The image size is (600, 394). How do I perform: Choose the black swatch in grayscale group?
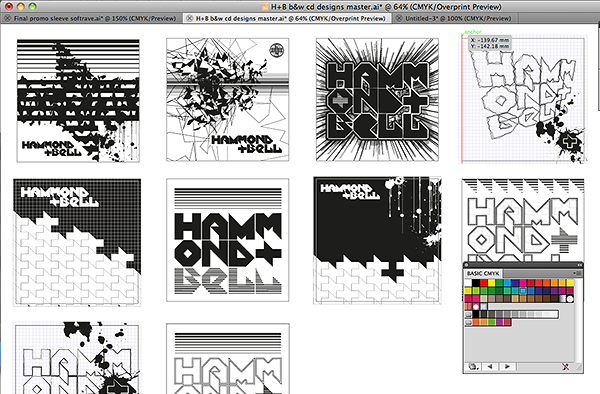(x=476, y=314)
